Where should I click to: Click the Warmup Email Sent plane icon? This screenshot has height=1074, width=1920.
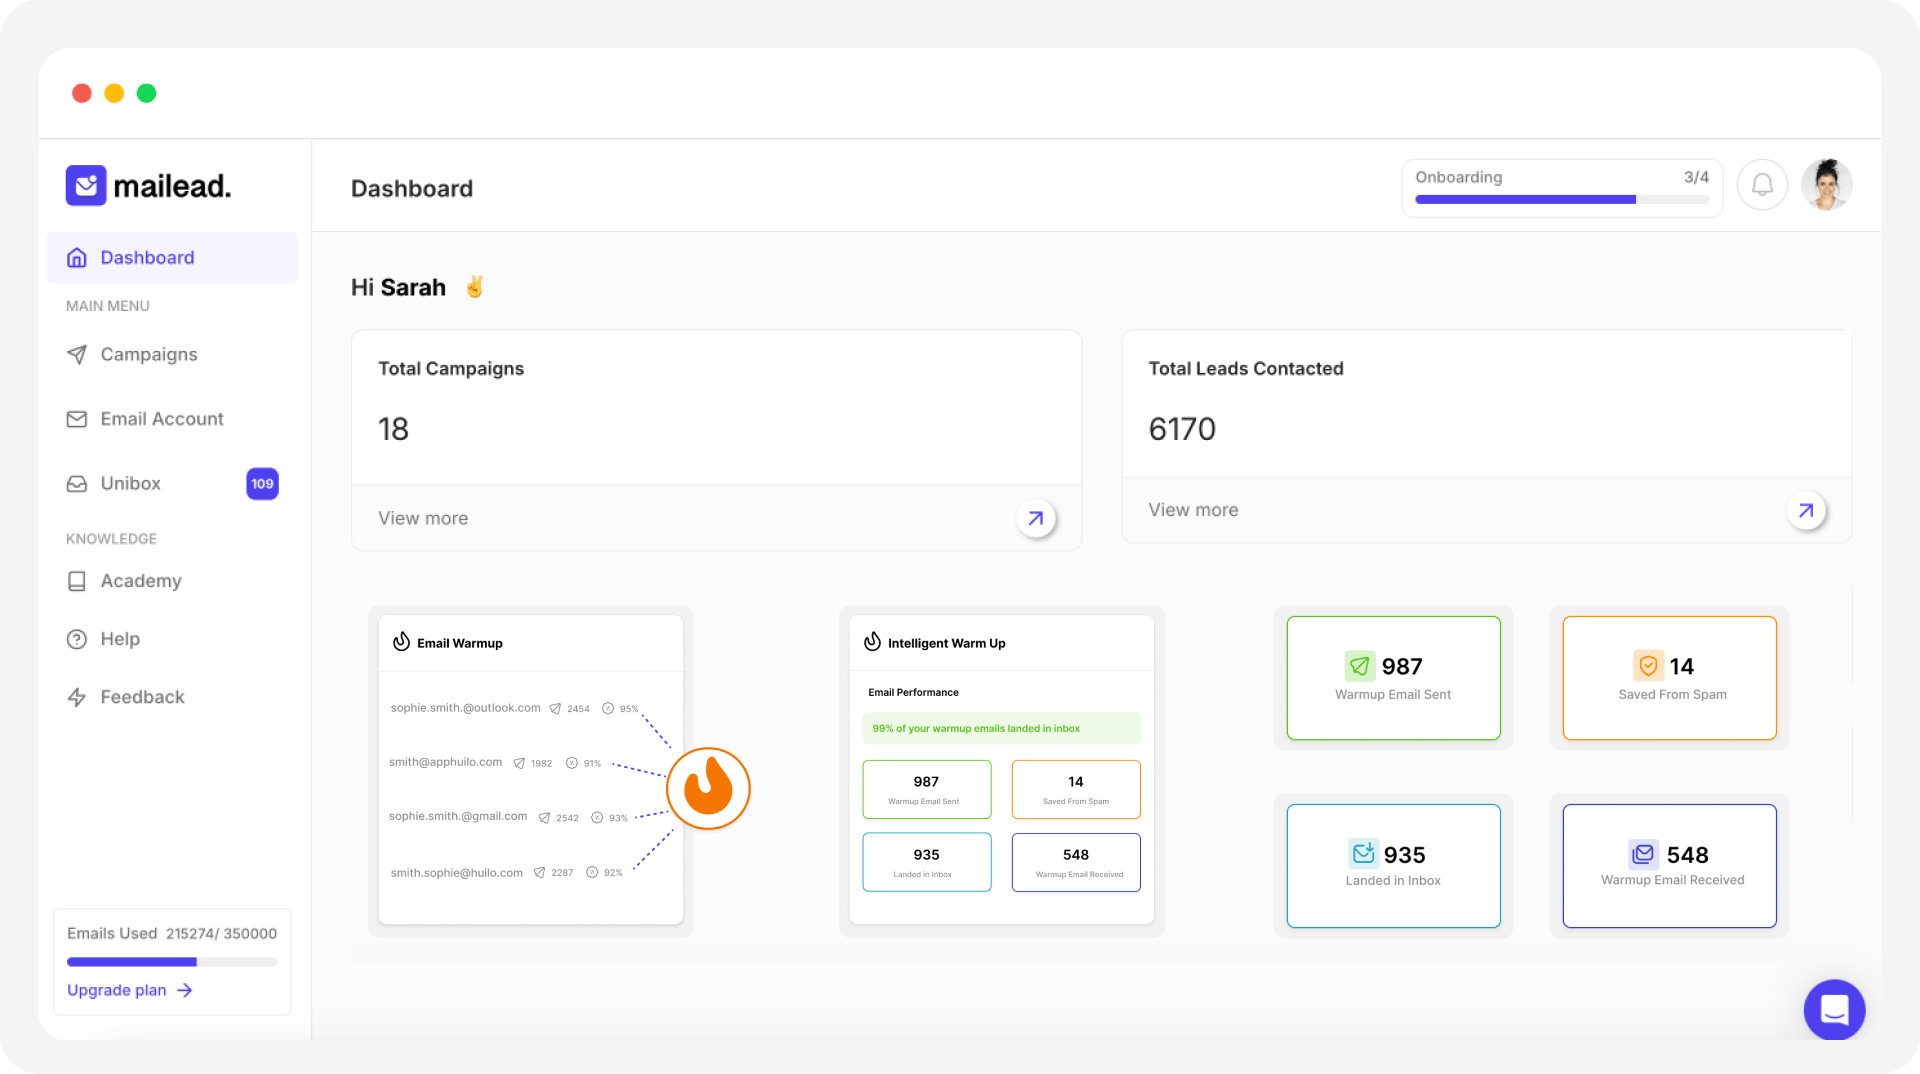click(x=1359, y=666)
